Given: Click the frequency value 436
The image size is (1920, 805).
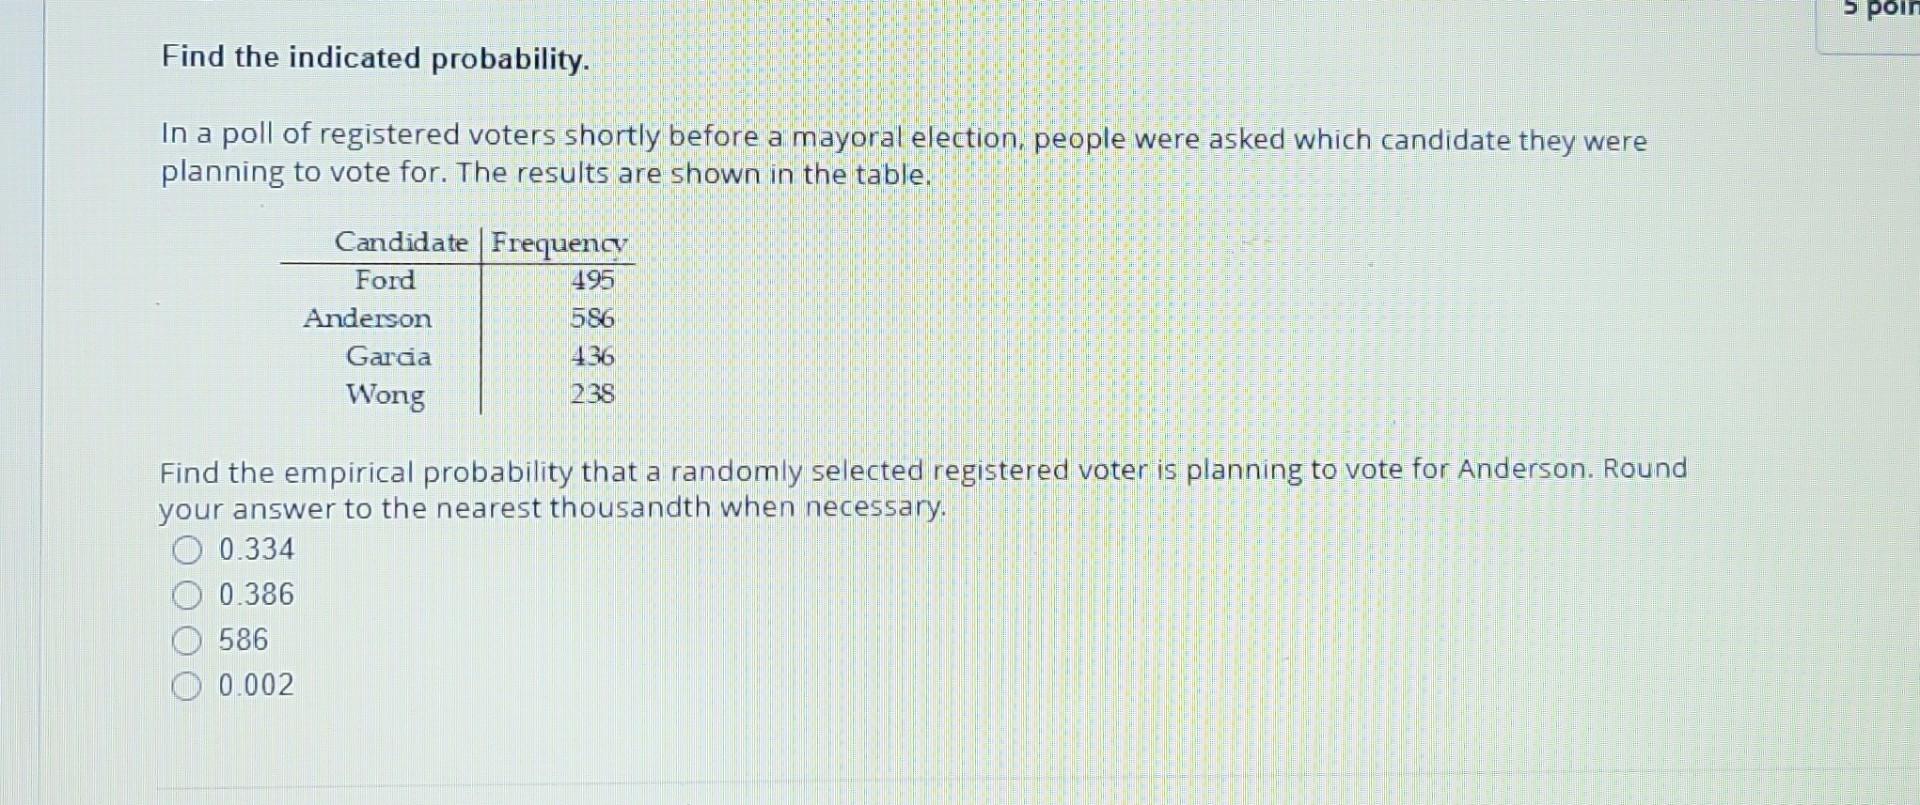Looking at the screenshot, I should (591, 357).
